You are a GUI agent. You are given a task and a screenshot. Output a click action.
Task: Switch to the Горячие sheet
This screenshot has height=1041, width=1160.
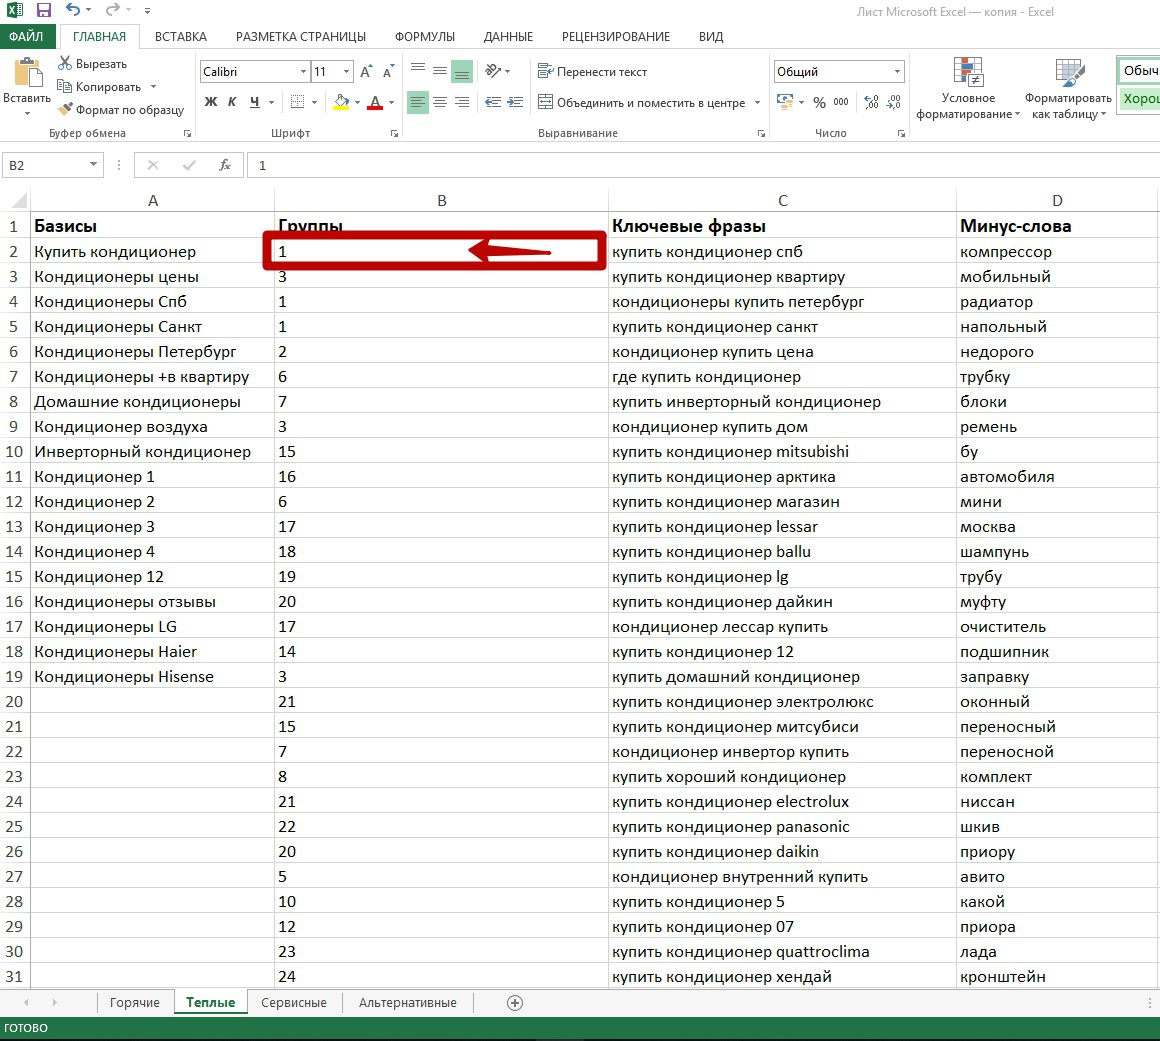[135, 1003]
